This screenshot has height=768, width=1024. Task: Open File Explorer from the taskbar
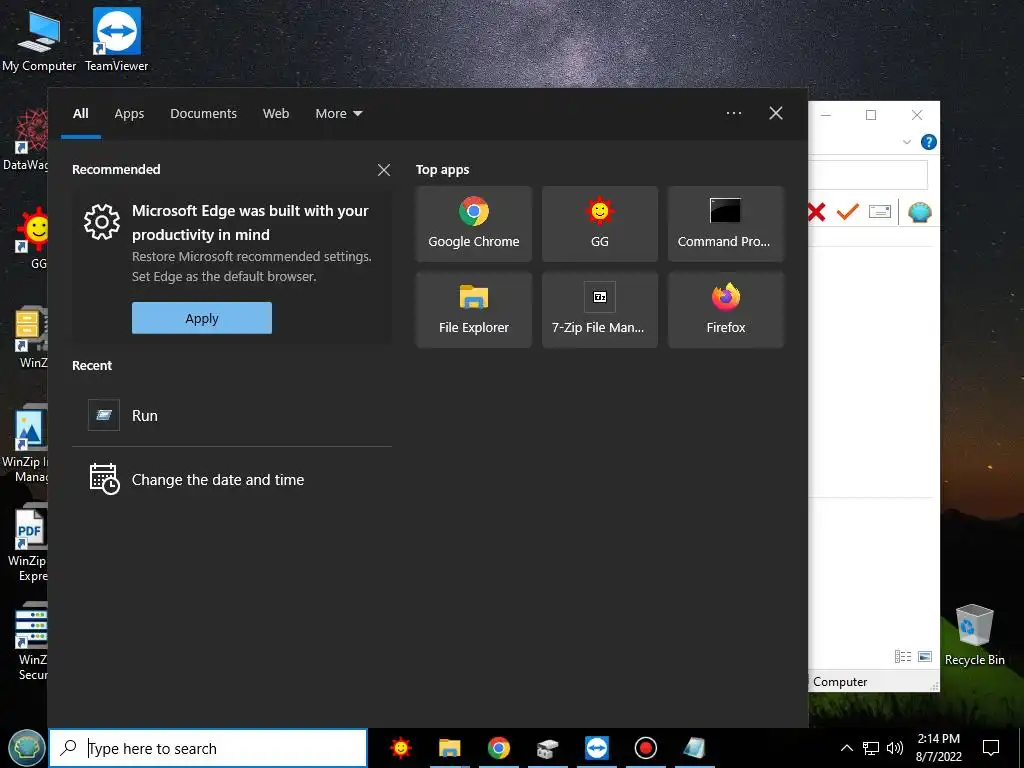coord(449,748)
